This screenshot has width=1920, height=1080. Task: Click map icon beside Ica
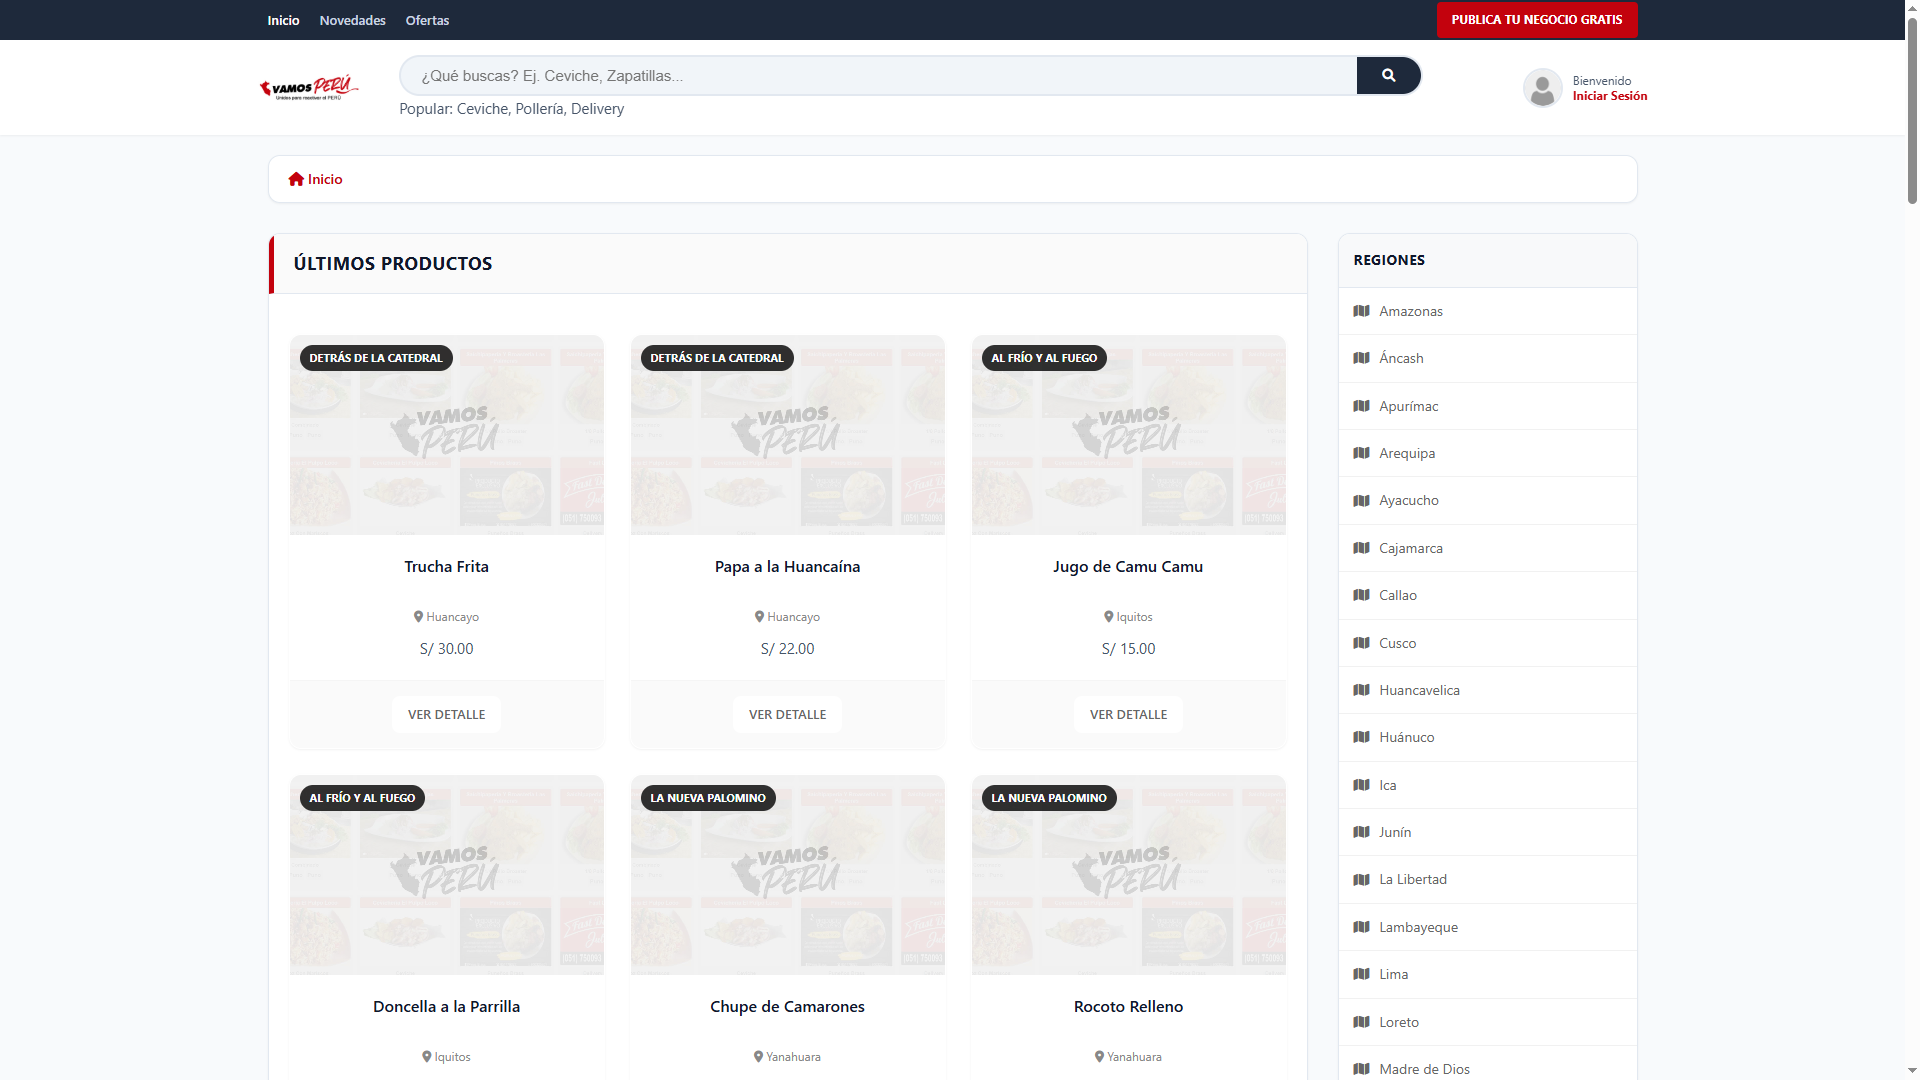[x=1361, y=785]
